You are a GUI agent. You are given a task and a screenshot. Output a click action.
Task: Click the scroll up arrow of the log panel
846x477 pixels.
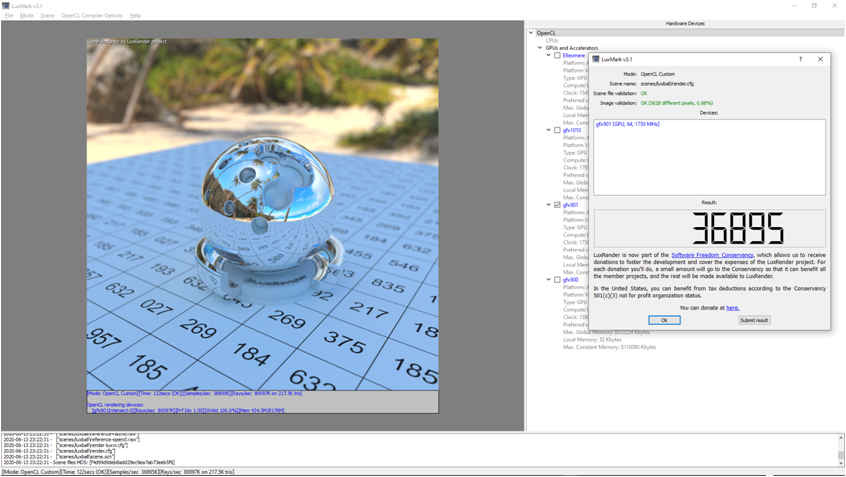coord(841,439)
